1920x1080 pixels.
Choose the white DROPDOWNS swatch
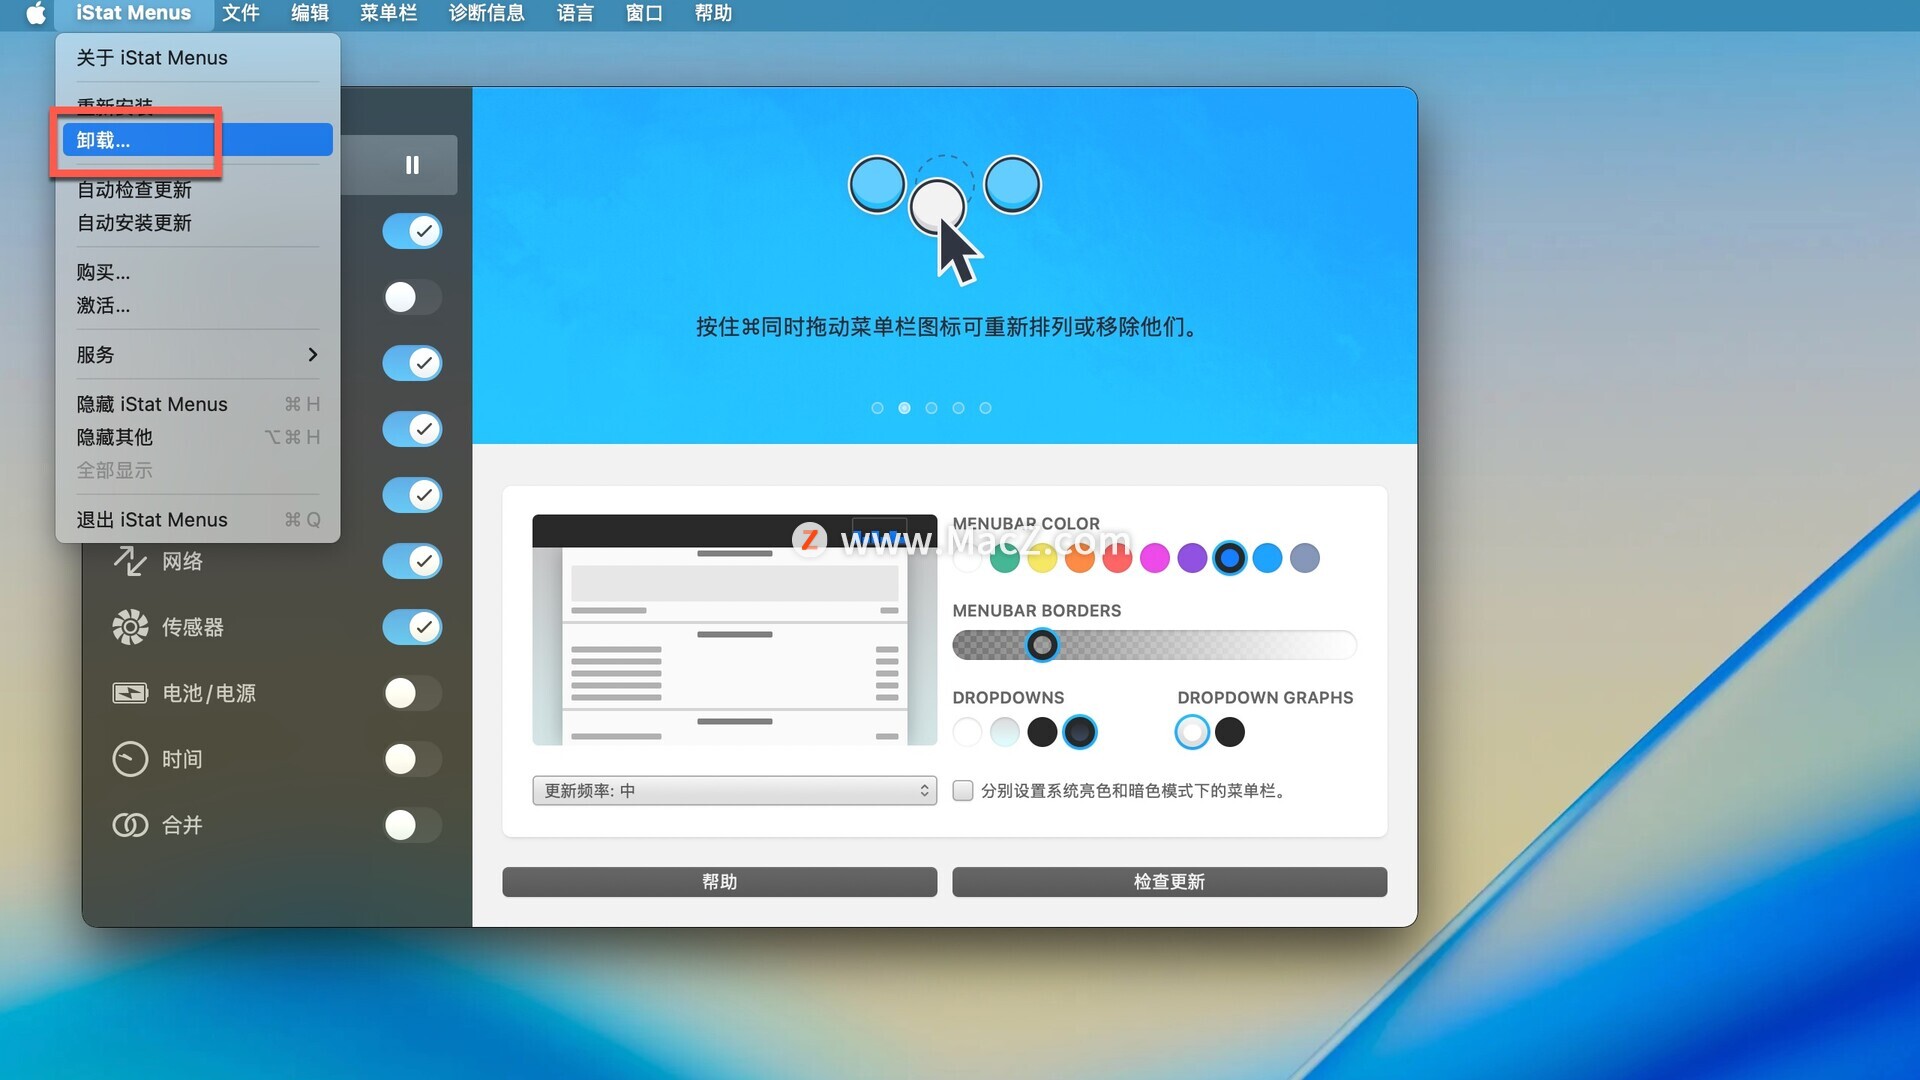pos(967,732)
